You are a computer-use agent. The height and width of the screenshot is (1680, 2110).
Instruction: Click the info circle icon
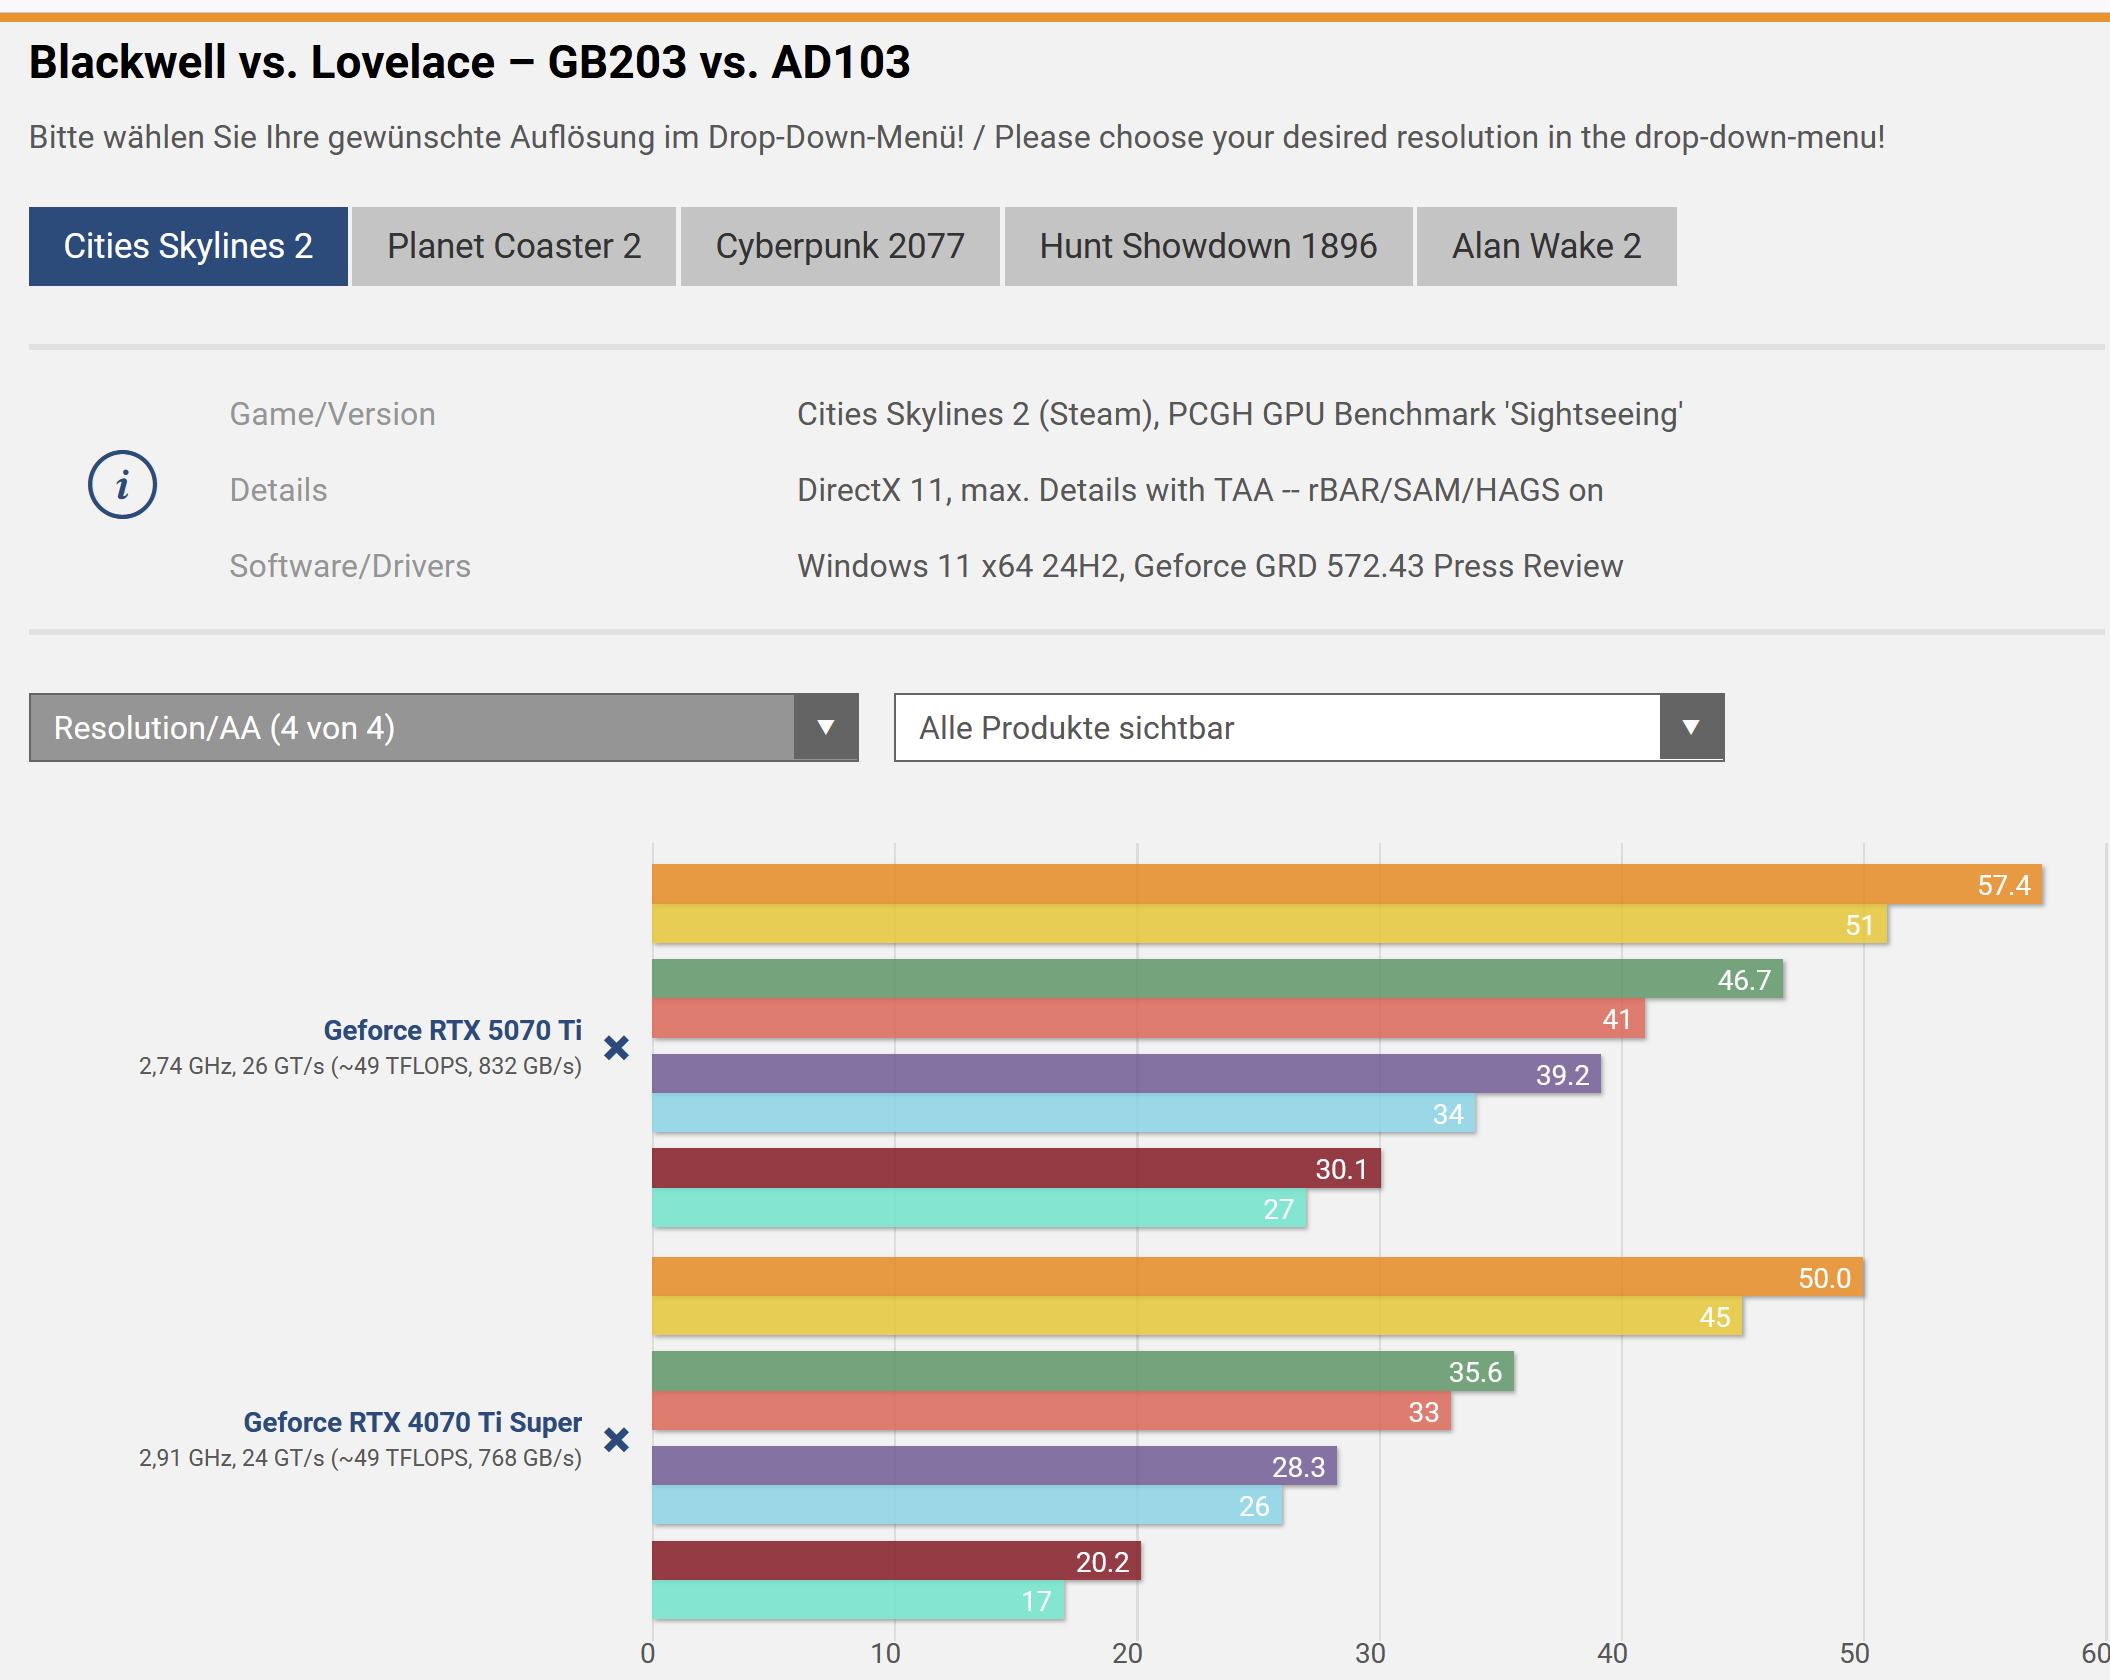click(x=122, y=485)
